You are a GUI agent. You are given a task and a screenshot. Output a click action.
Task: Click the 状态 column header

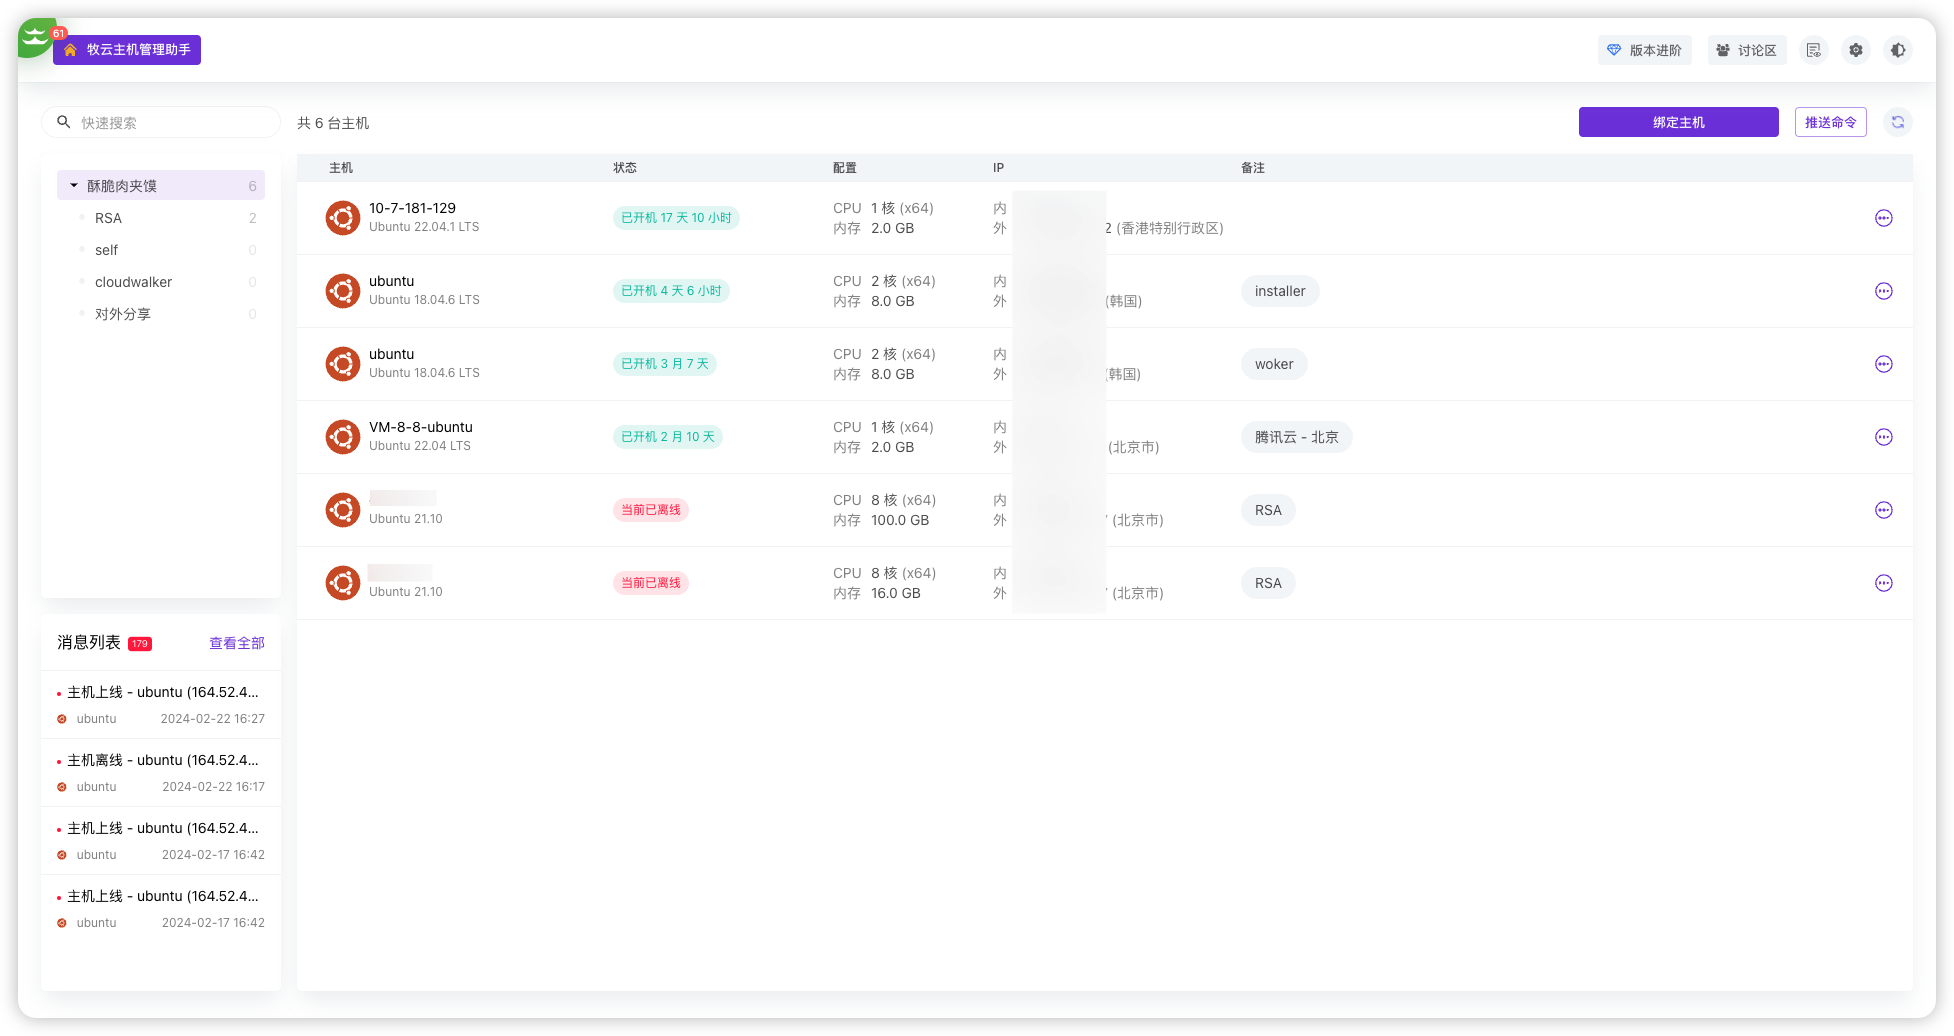(625, 168)
